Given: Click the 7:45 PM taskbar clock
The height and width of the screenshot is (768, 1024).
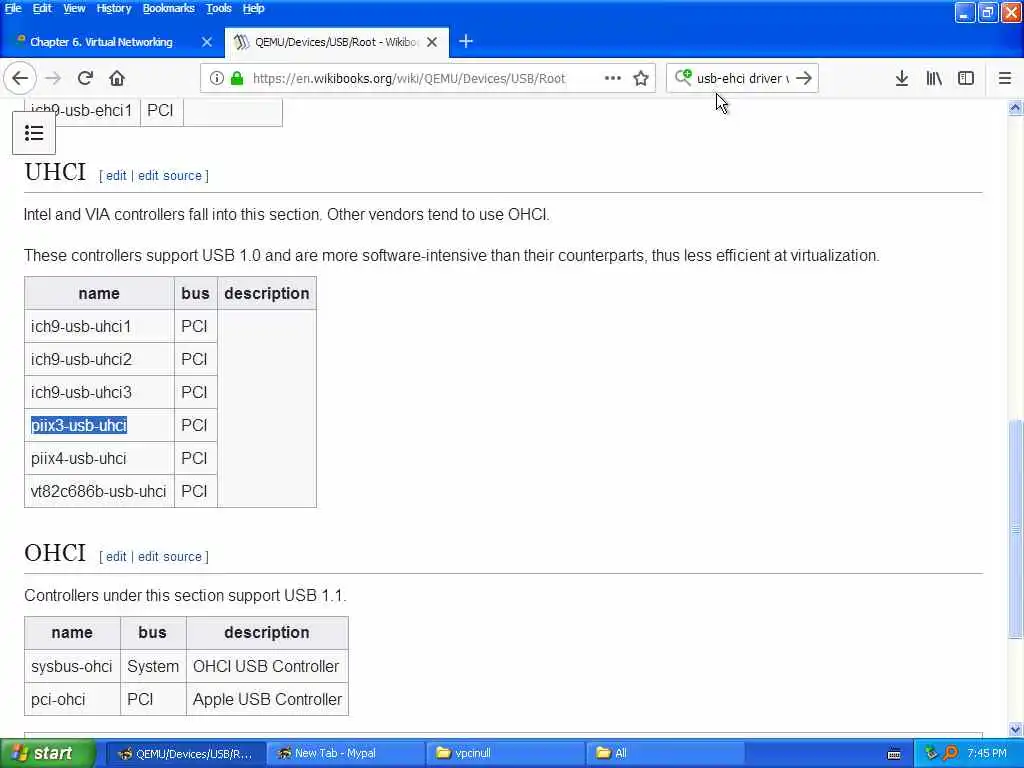Looking at the screenshot, I should pyautogui.click(x=987, y=753).
